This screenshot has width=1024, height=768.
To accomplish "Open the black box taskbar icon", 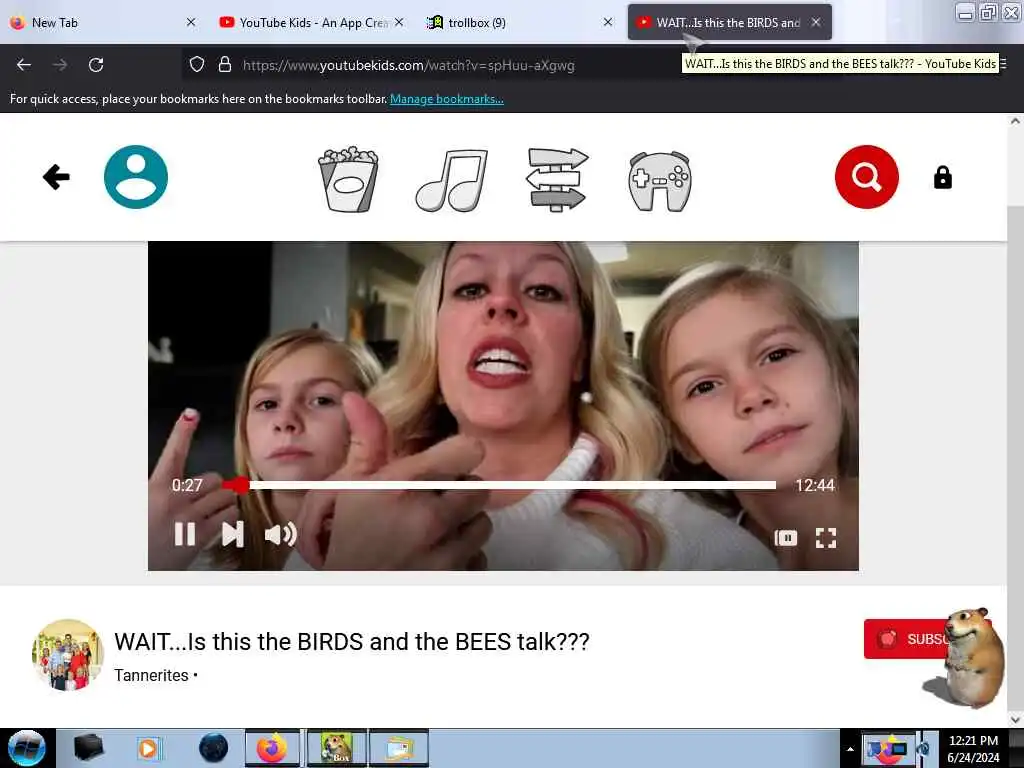I will (88, 748).
